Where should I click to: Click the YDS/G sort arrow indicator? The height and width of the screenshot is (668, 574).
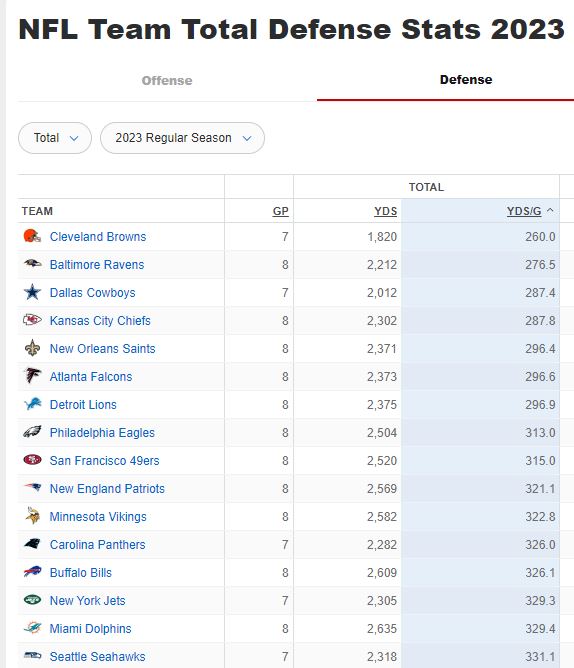tap(550, 210)
